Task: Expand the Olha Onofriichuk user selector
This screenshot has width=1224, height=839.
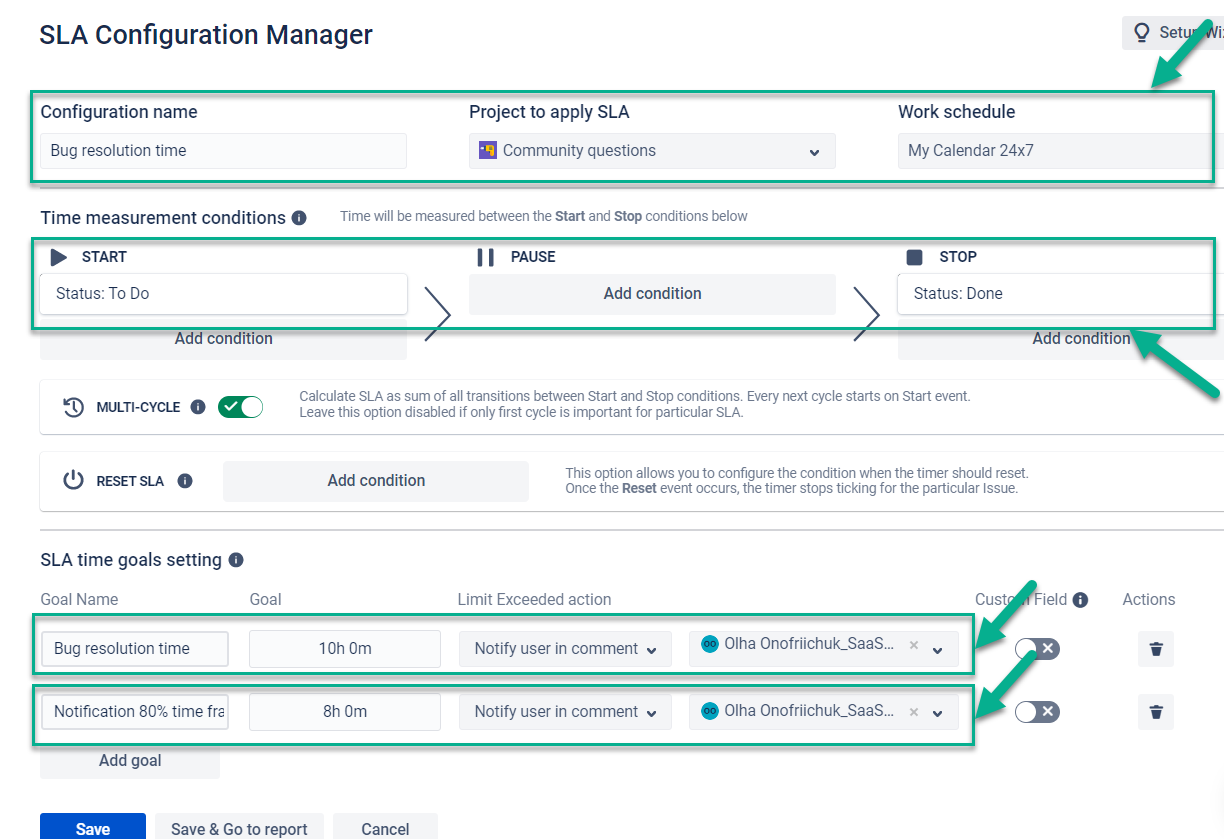Action: pos(937,648)
